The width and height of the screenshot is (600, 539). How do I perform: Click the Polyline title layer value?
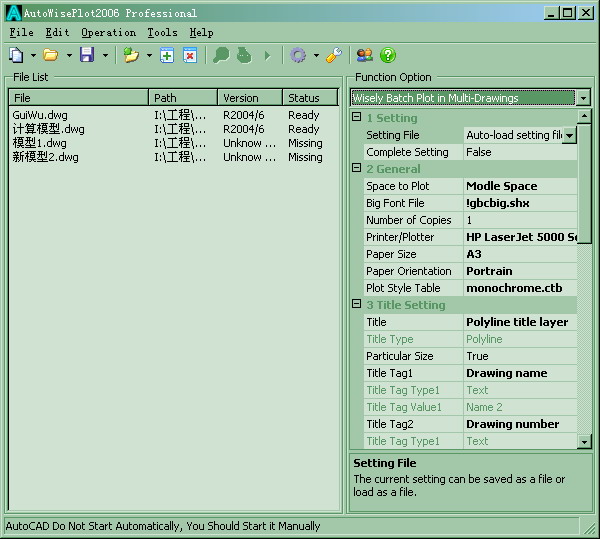pos(520,322)
